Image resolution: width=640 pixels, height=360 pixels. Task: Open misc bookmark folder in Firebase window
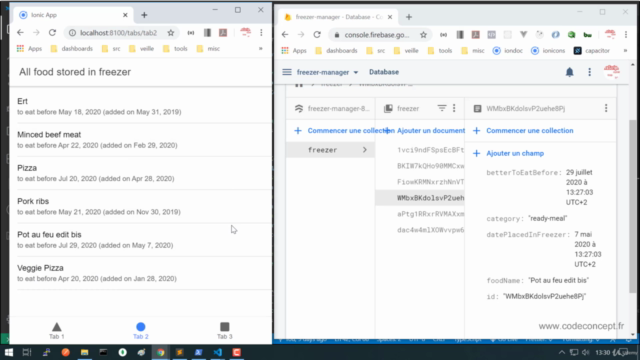coord(473,51)
